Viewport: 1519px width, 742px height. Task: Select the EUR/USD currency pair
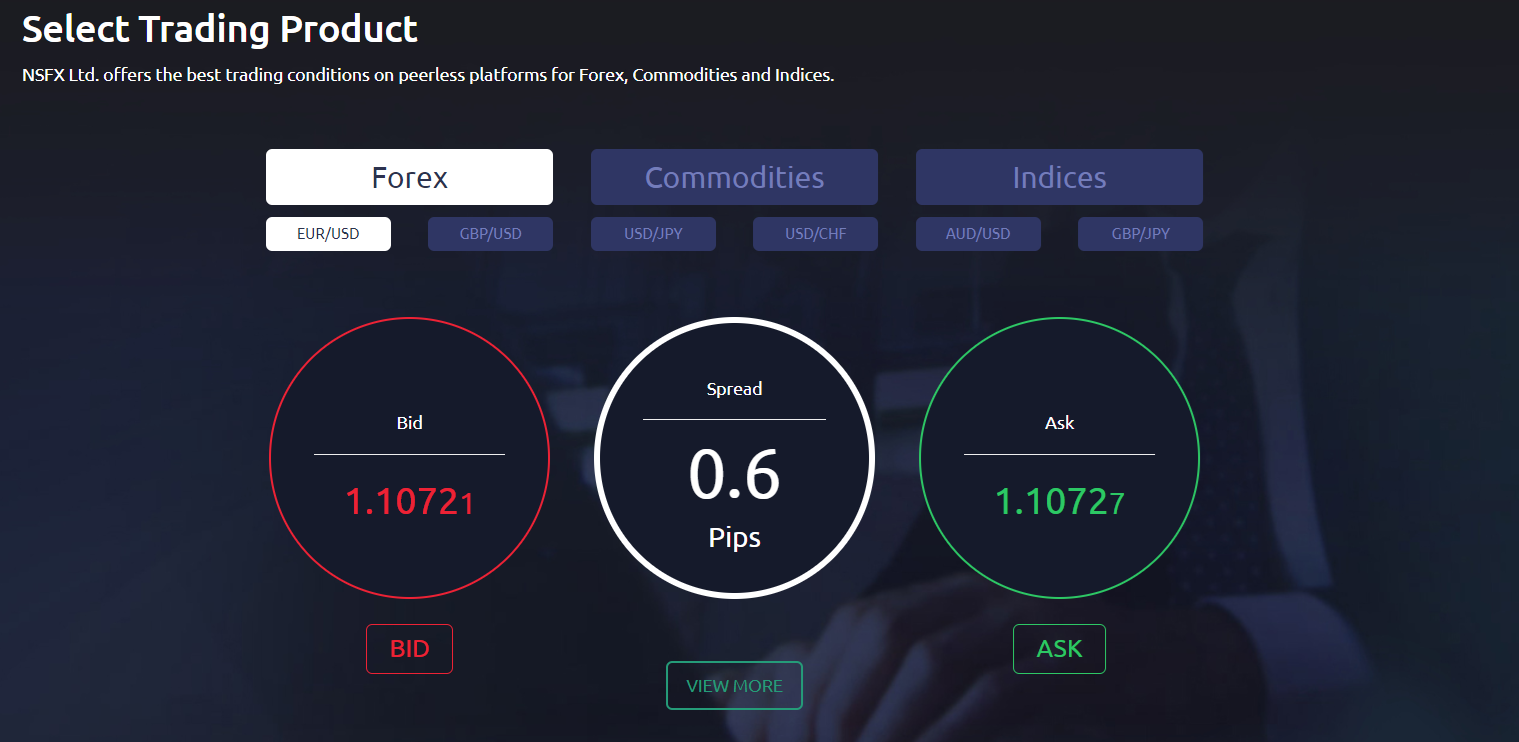328,233
